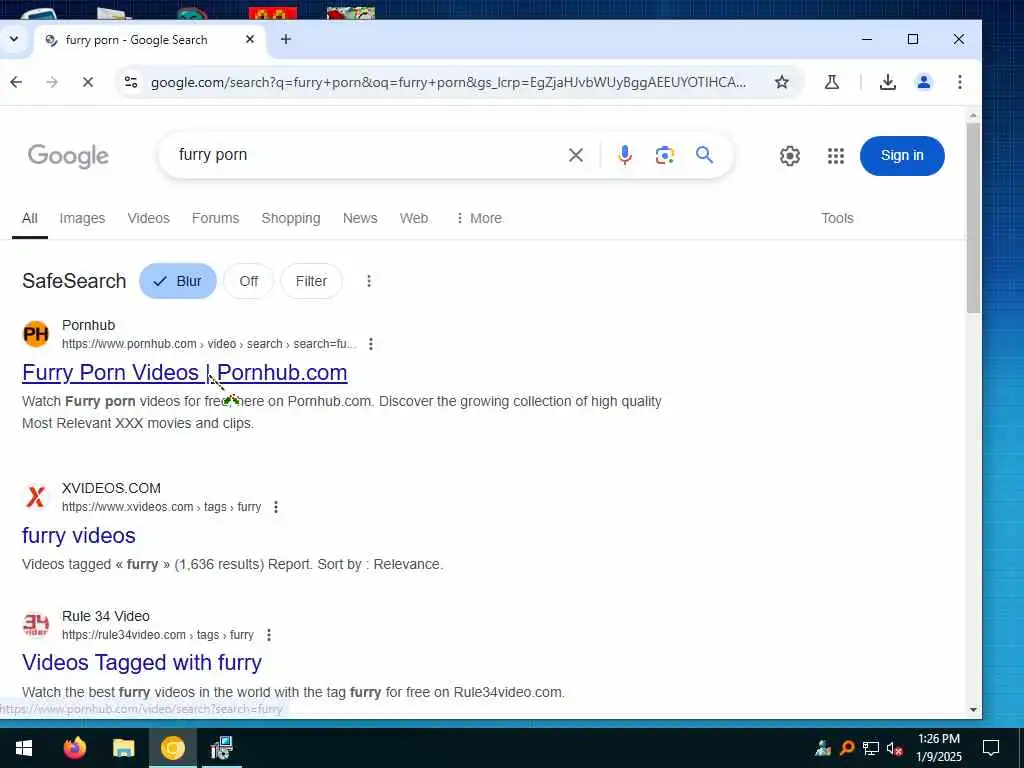Switch to the Videos tab
The height and width of the screenshot is (768, 1024).
pos(148,218)
